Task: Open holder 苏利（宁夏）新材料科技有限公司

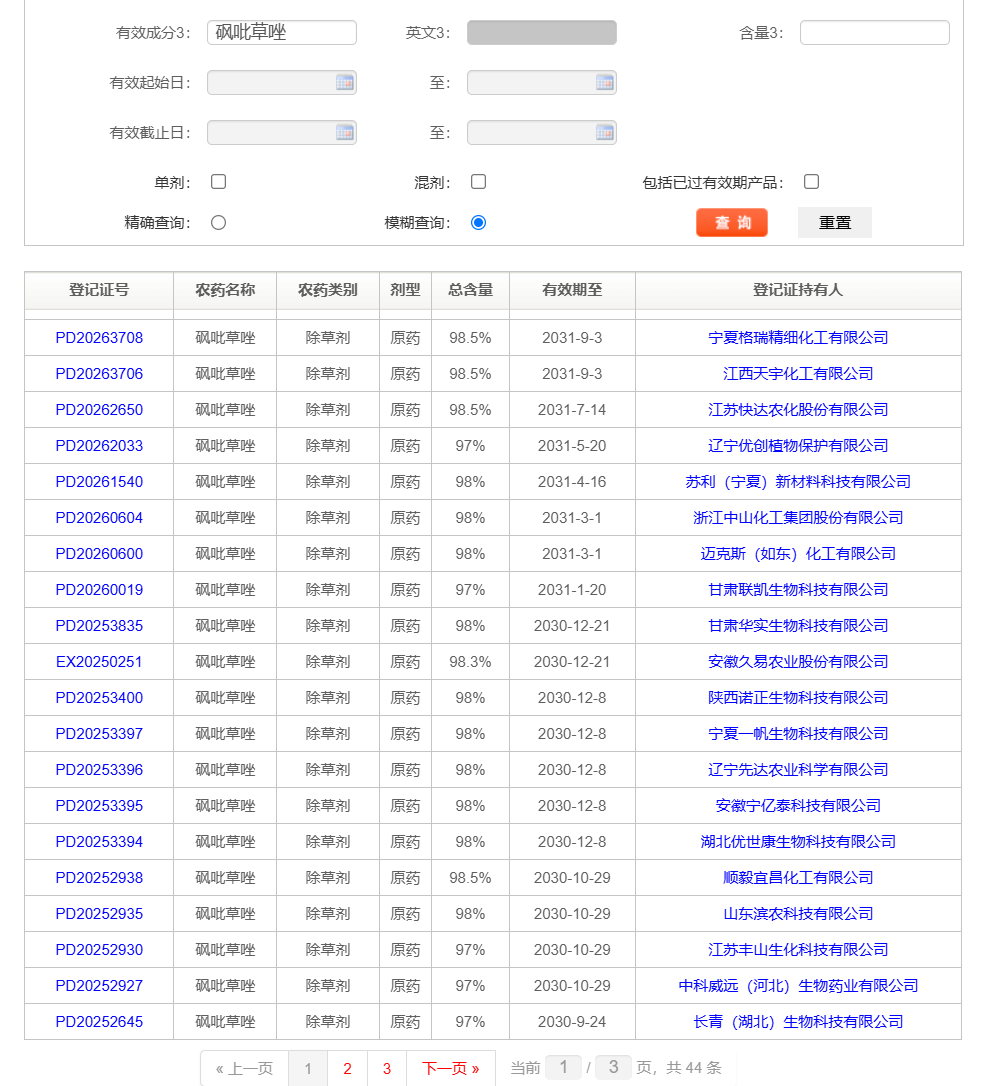Action: coord(798,482)
